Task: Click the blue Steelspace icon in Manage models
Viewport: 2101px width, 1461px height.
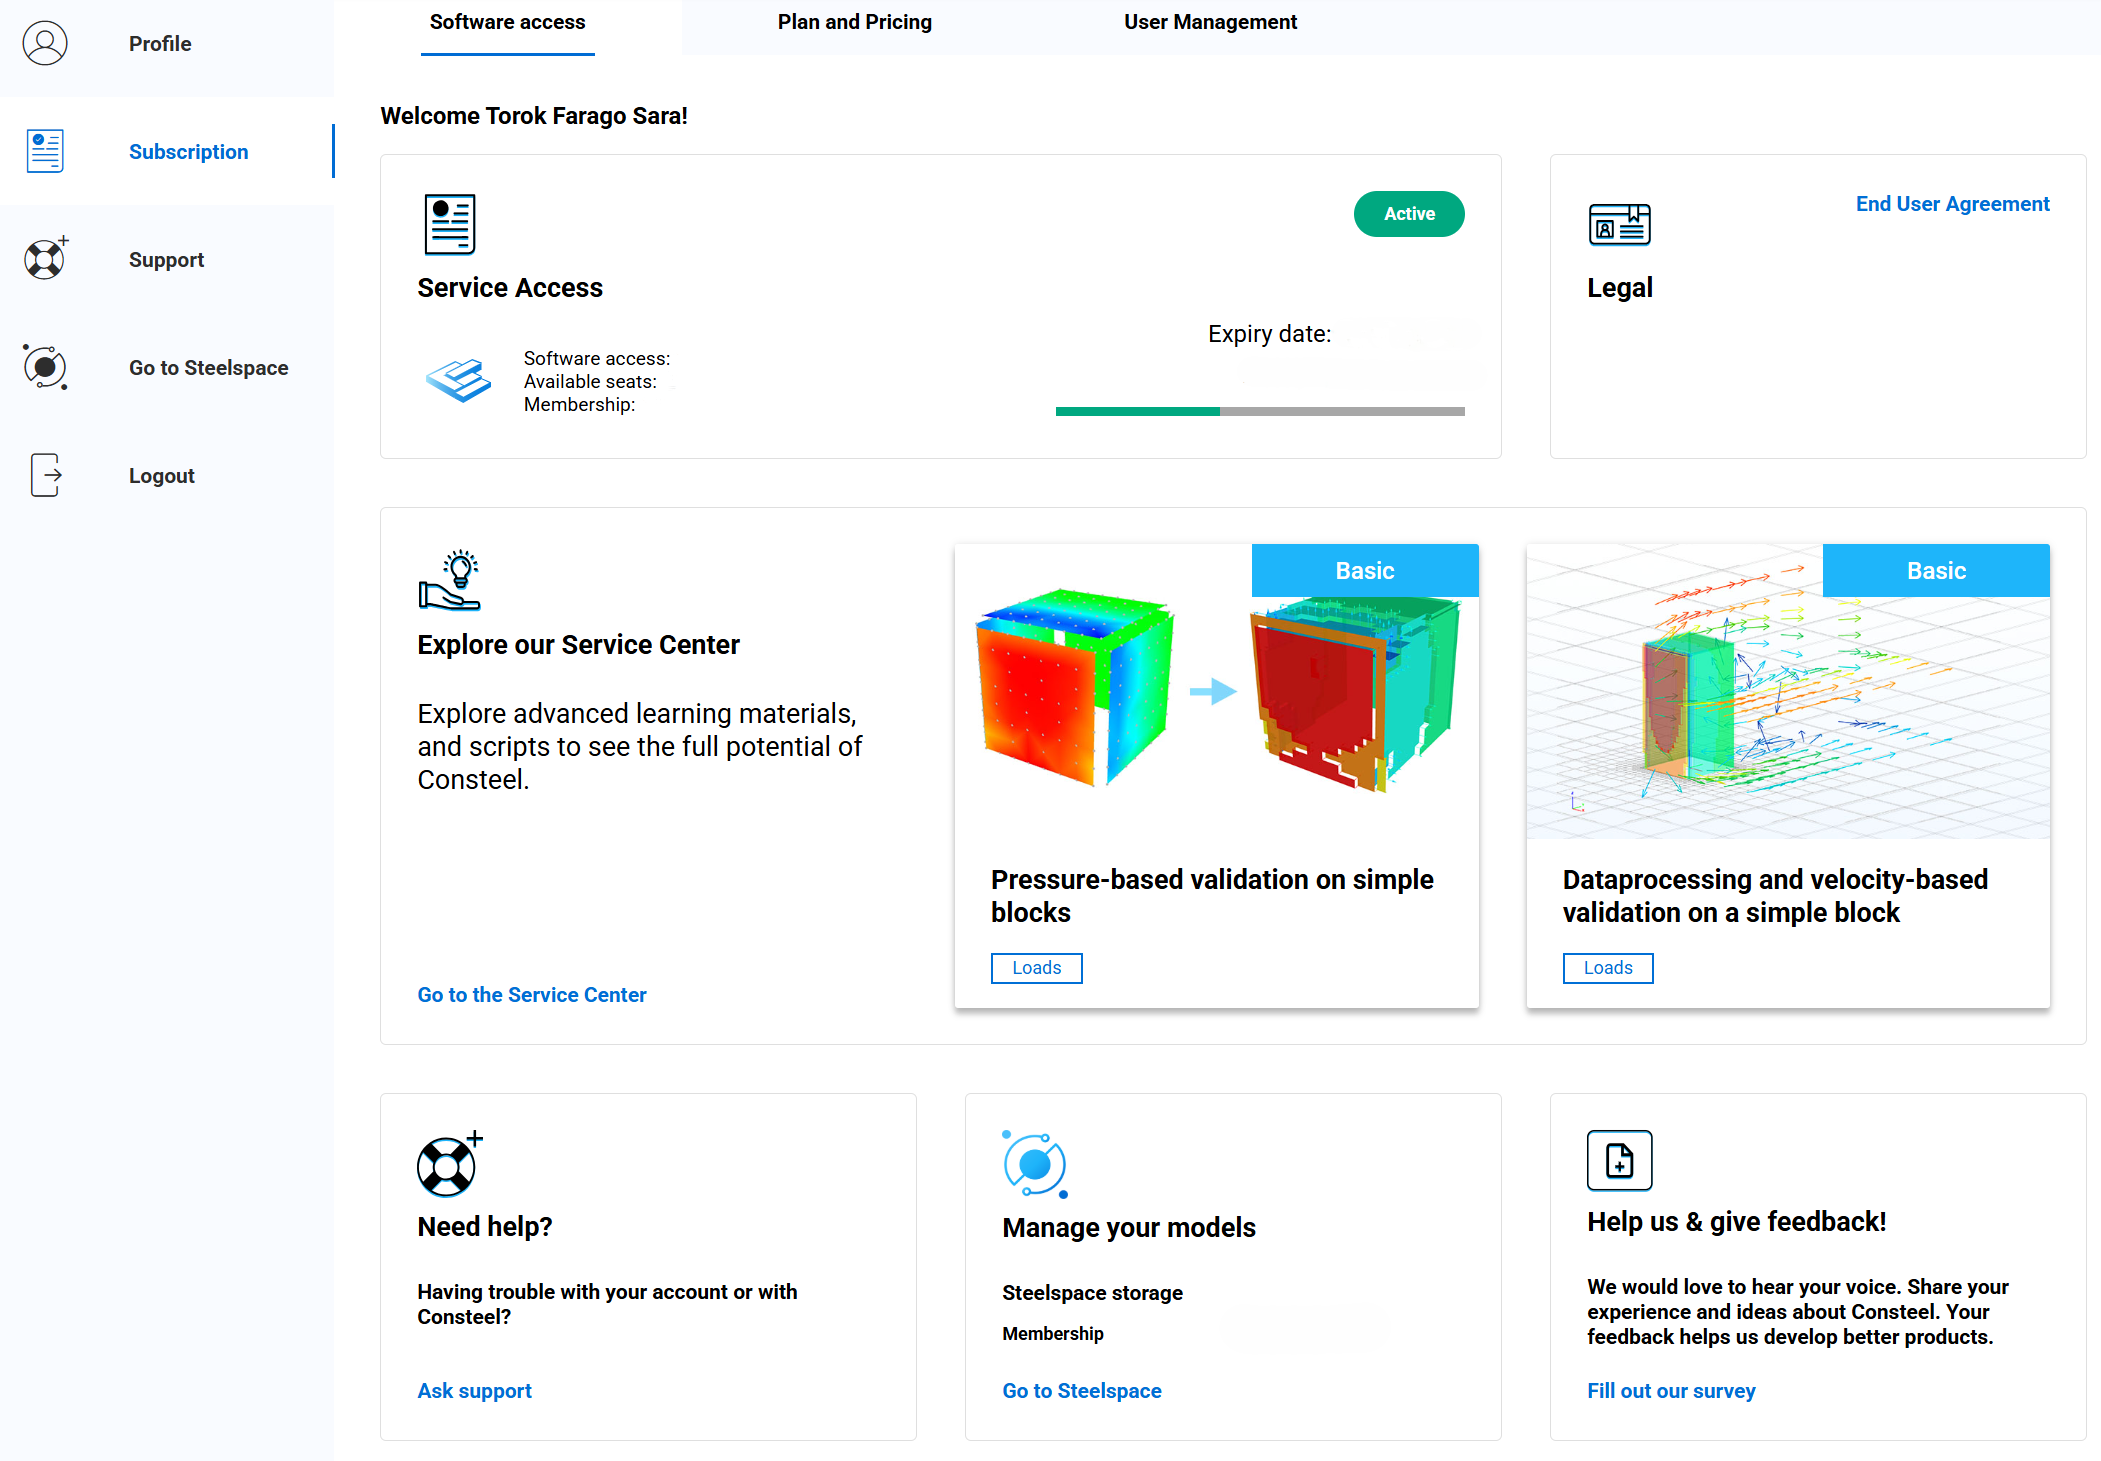Action: tap(1035, 1164)
